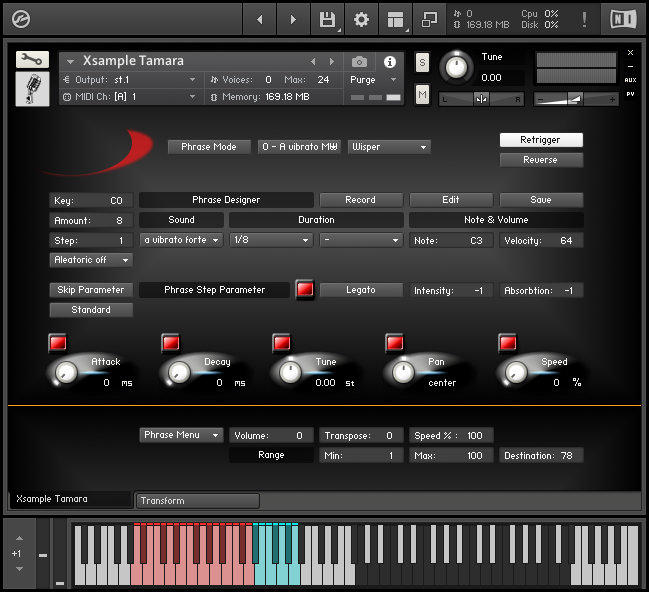This screenshot has width=649, height=592.
Task: Click the pan slider center marker
Action: click(x=481, y=99)
